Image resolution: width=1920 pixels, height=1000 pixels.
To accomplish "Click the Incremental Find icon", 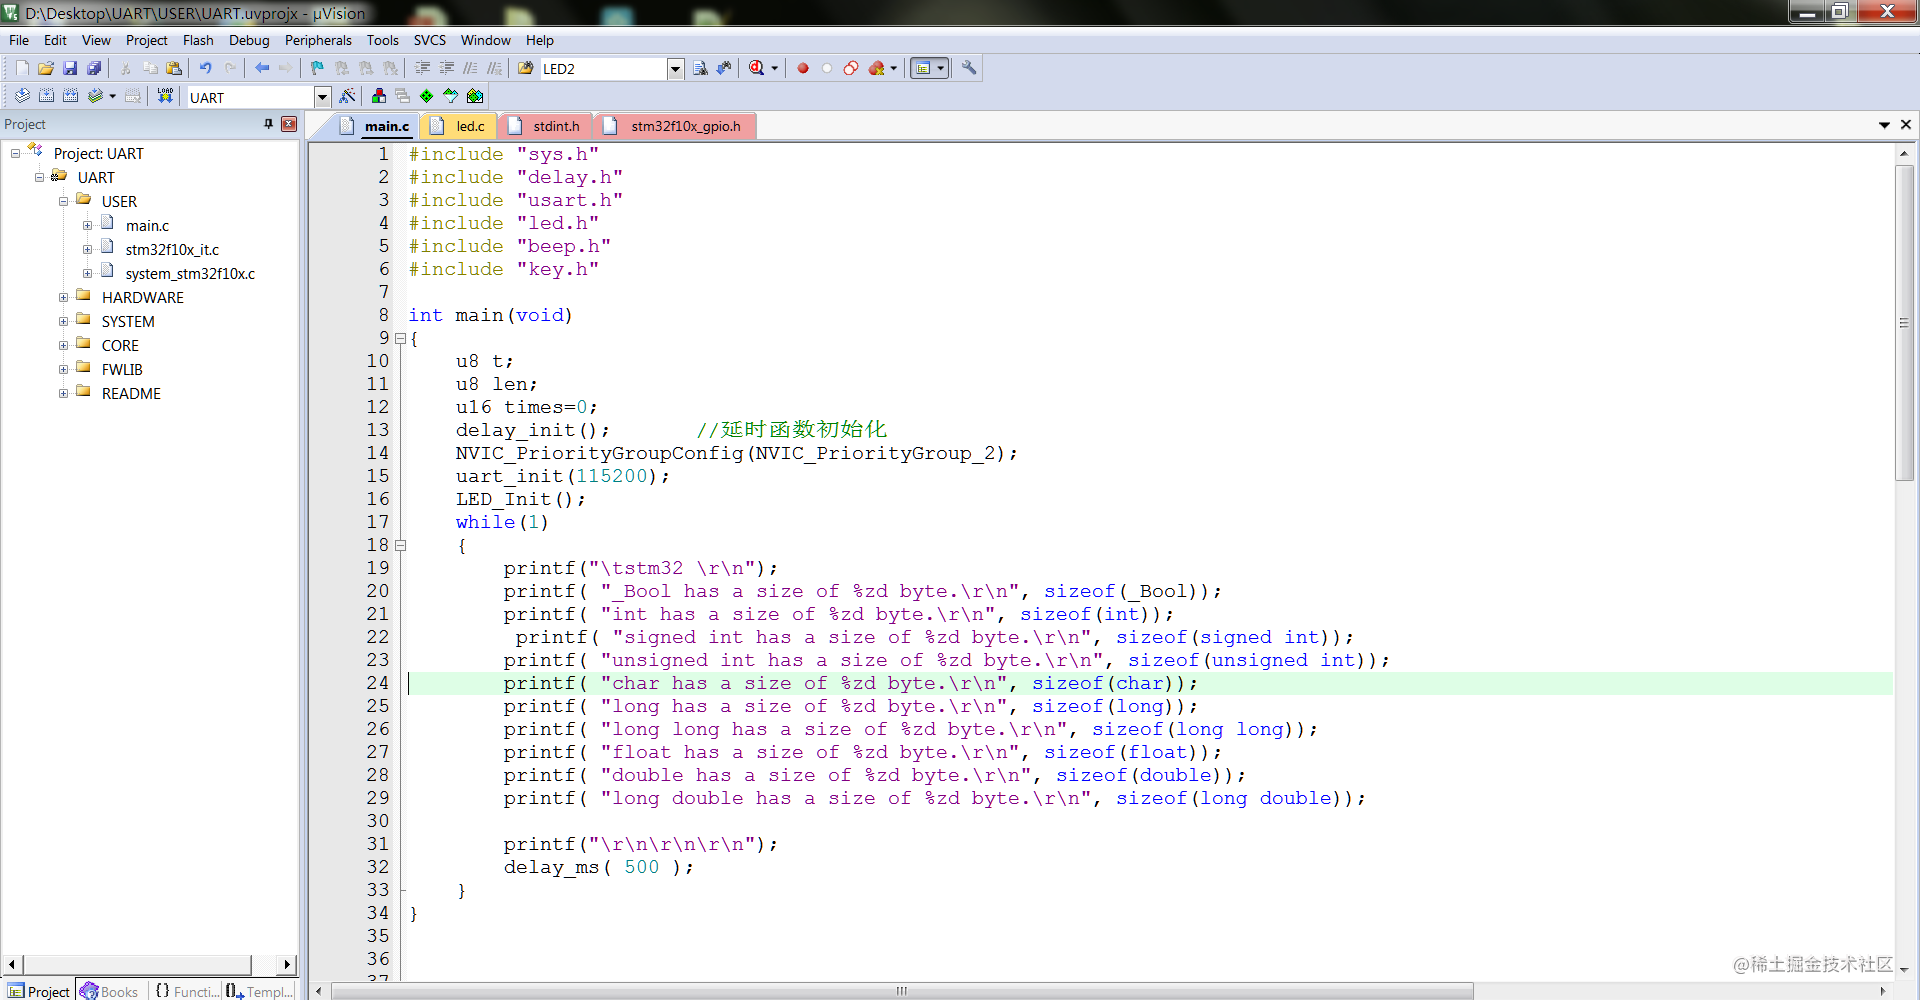I will point(724,68).
